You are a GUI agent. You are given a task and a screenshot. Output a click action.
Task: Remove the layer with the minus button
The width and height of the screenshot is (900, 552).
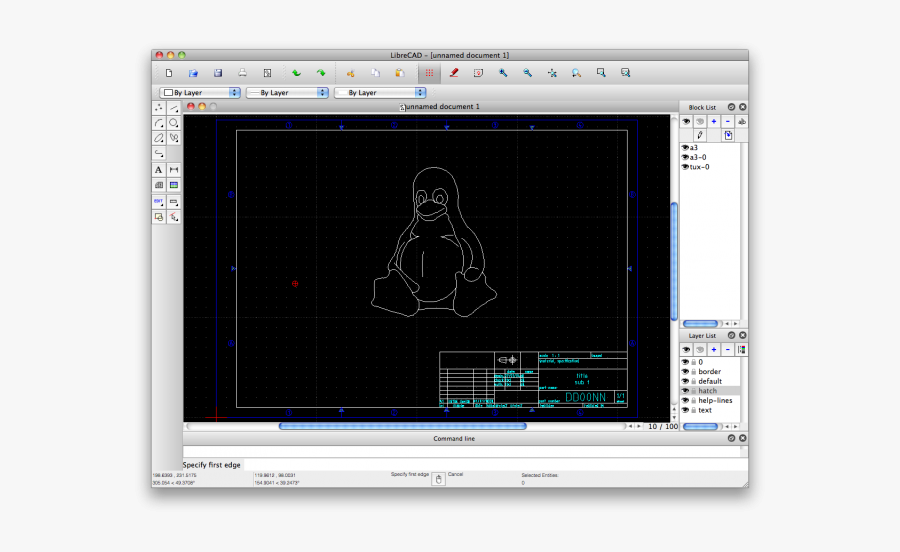728,349
